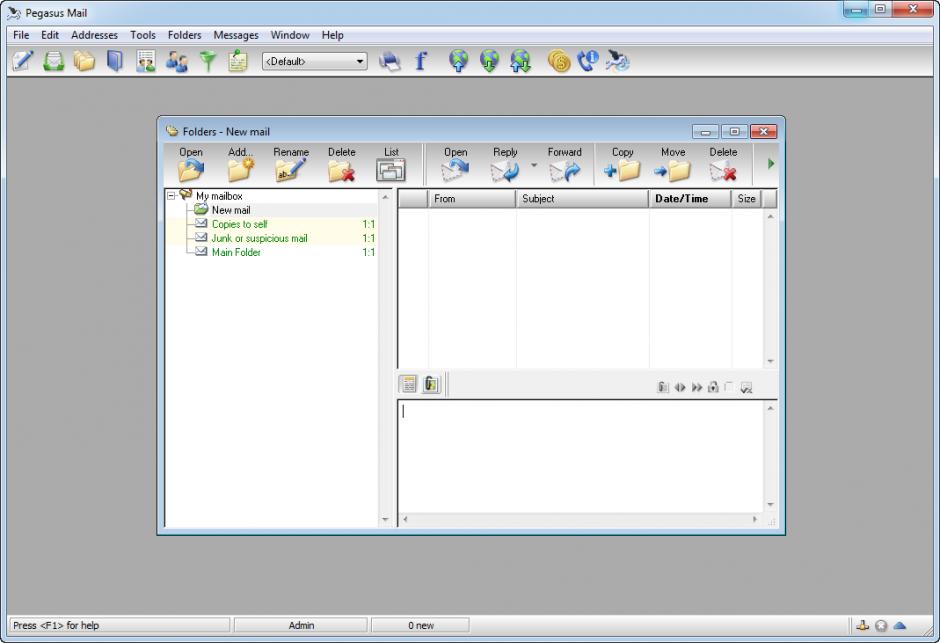Open the Reply button dropdown arrow

[534, 165]
